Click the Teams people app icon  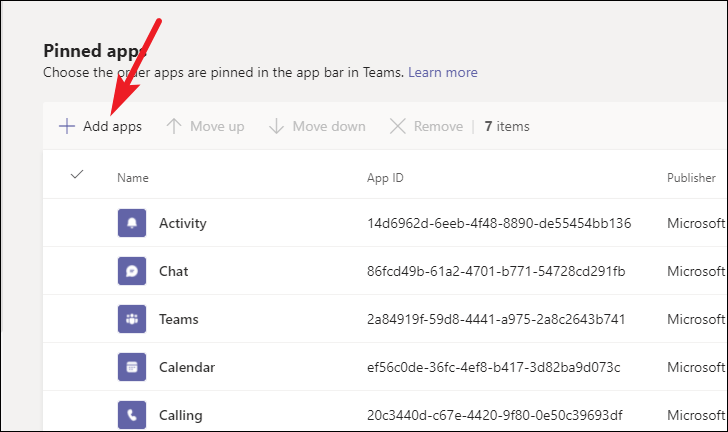132,319
